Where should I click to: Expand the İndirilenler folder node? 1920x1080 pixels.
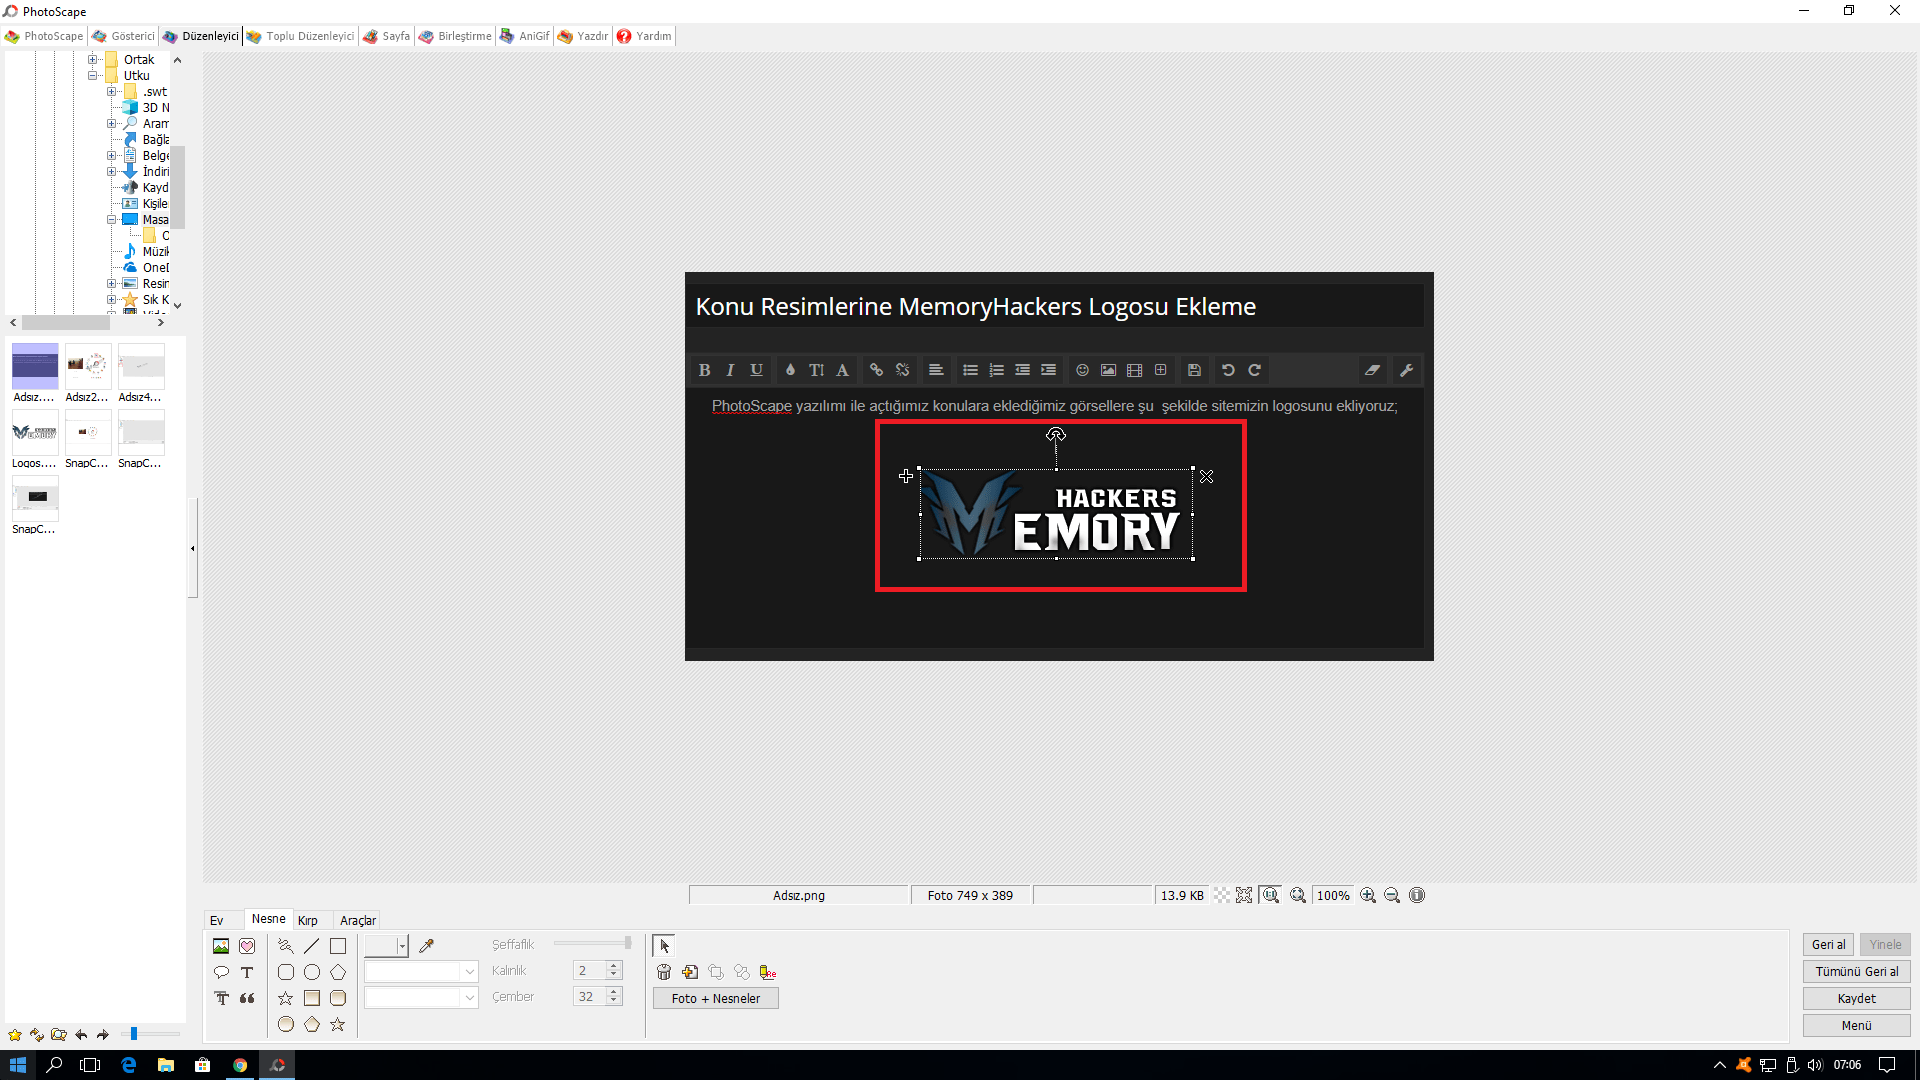[112, 172]
